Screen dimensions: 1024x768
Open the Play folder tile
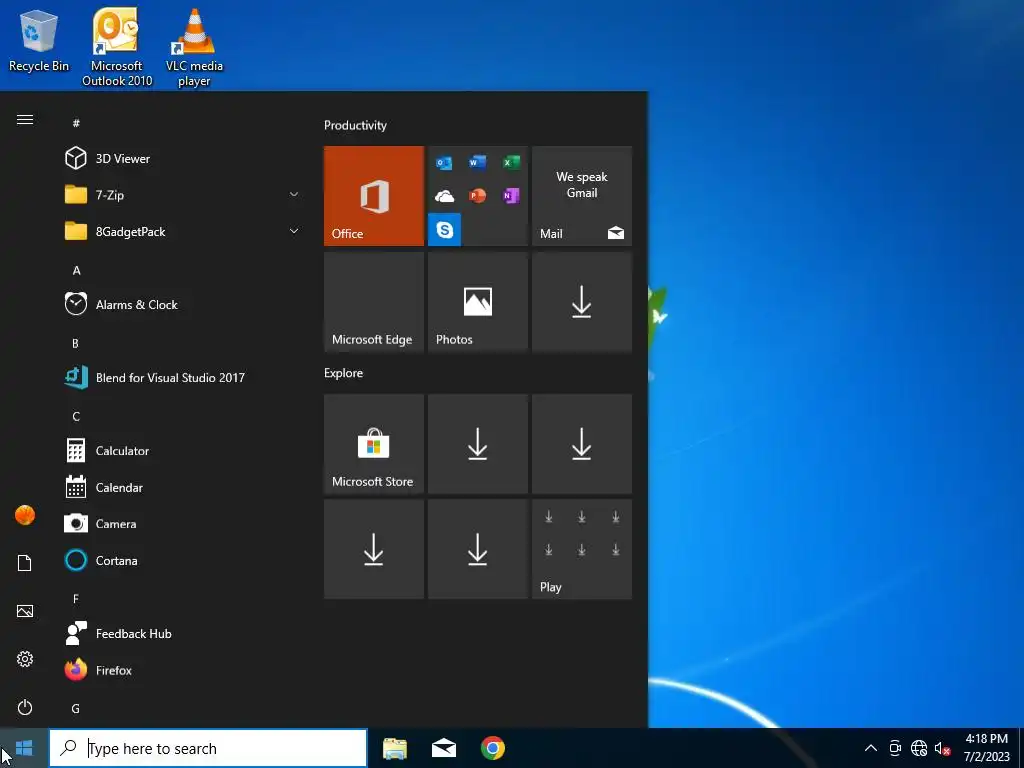582,549
